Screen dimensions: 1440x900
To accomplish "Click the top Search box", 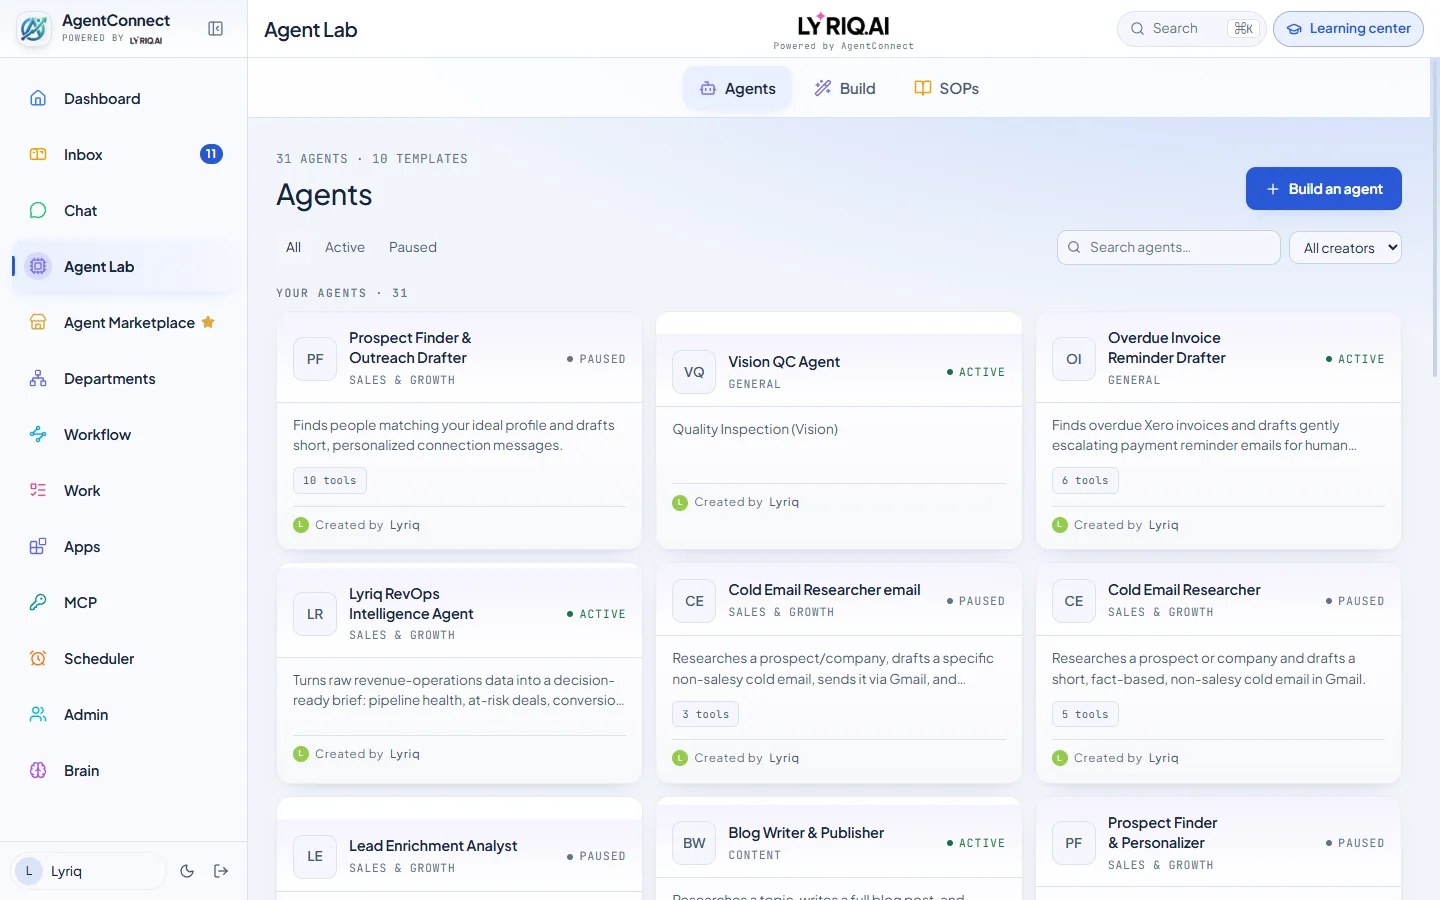I will pyautogui.click(x=1191, y=29).
